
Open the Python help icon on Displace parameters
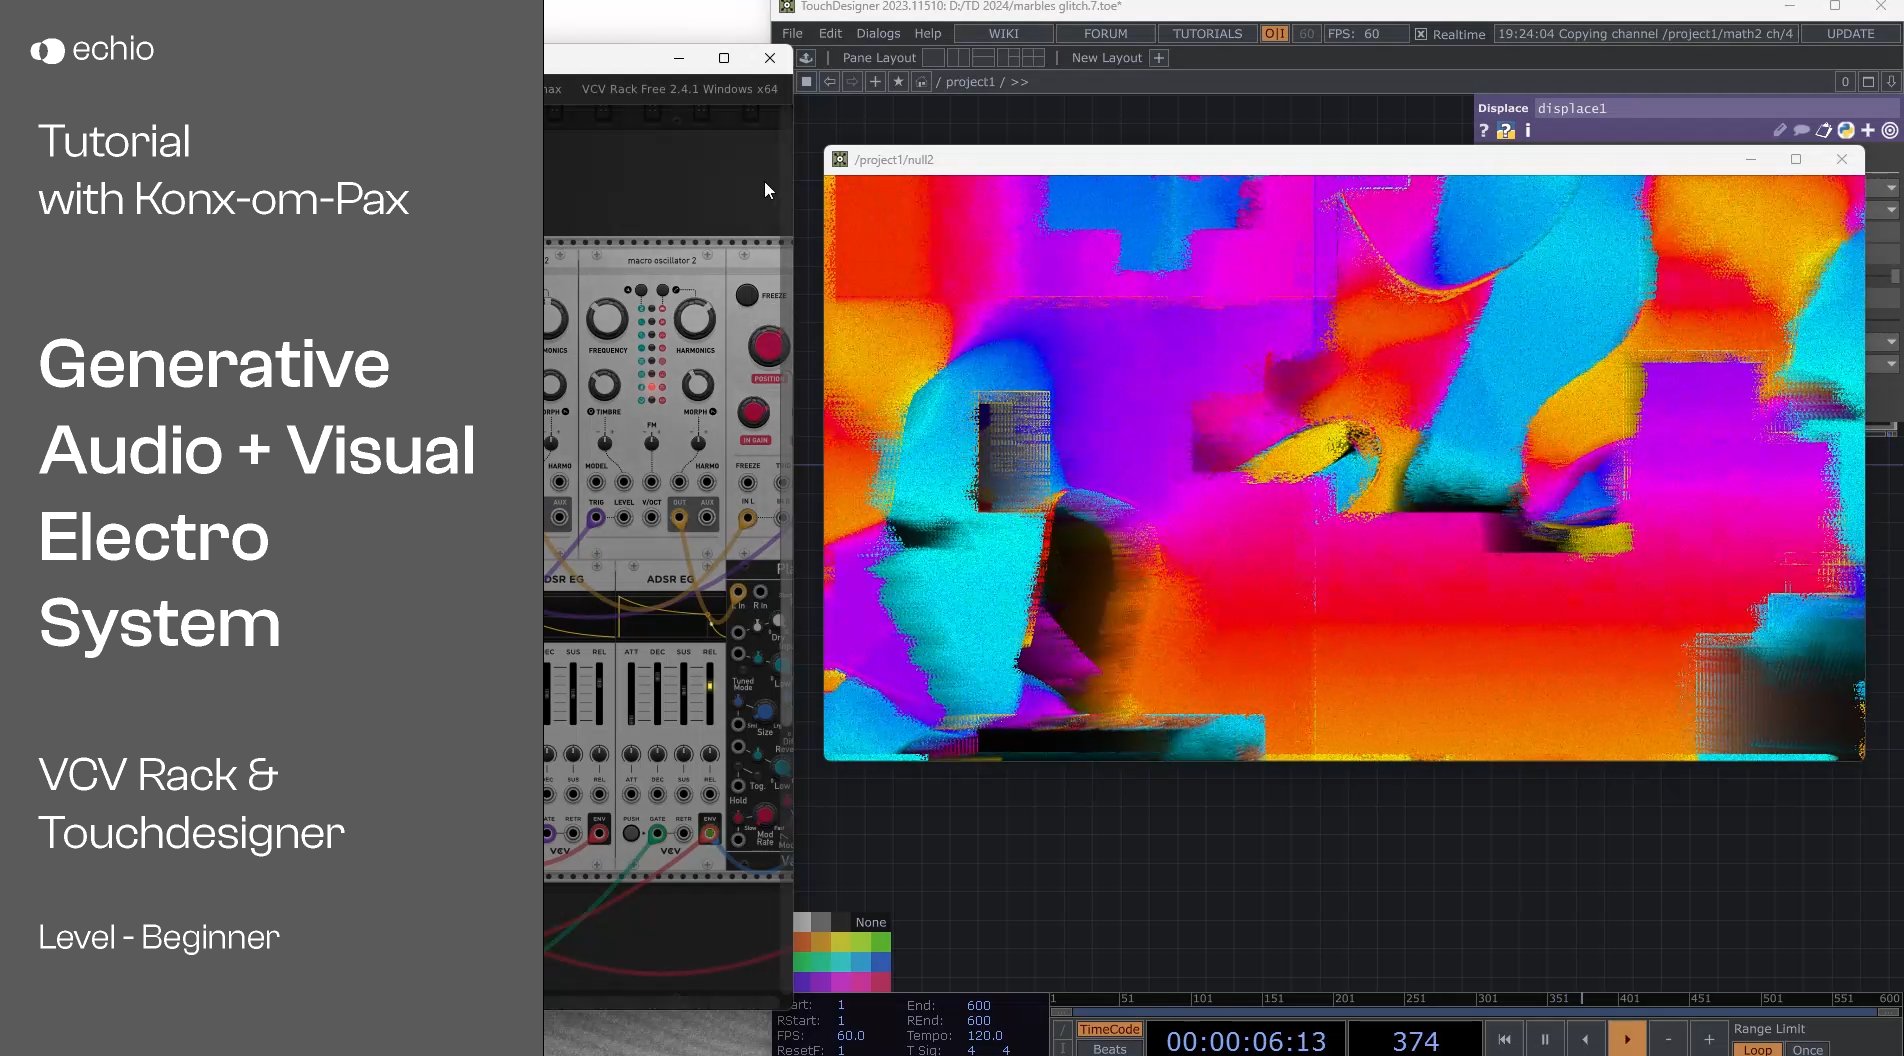[x=1504, y=130]
